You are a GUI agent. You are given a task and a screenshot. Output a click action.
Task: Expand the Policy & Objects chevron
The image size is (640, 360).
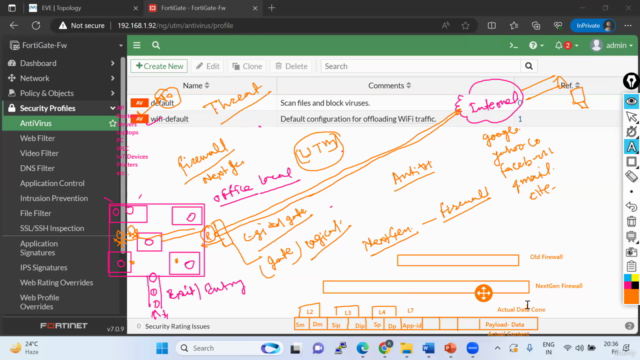click(x=112, y=93)
